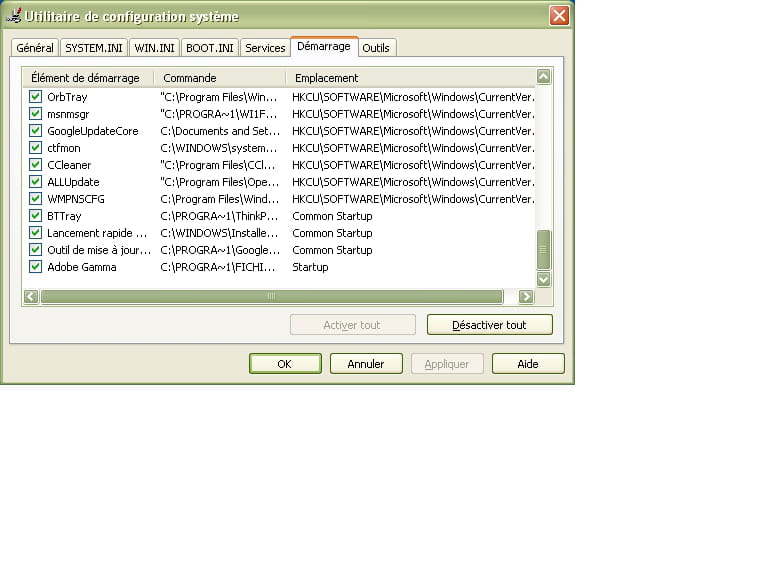Confirm with the OK button
This screenshot has width=779, height=569.
pos(285,364)
